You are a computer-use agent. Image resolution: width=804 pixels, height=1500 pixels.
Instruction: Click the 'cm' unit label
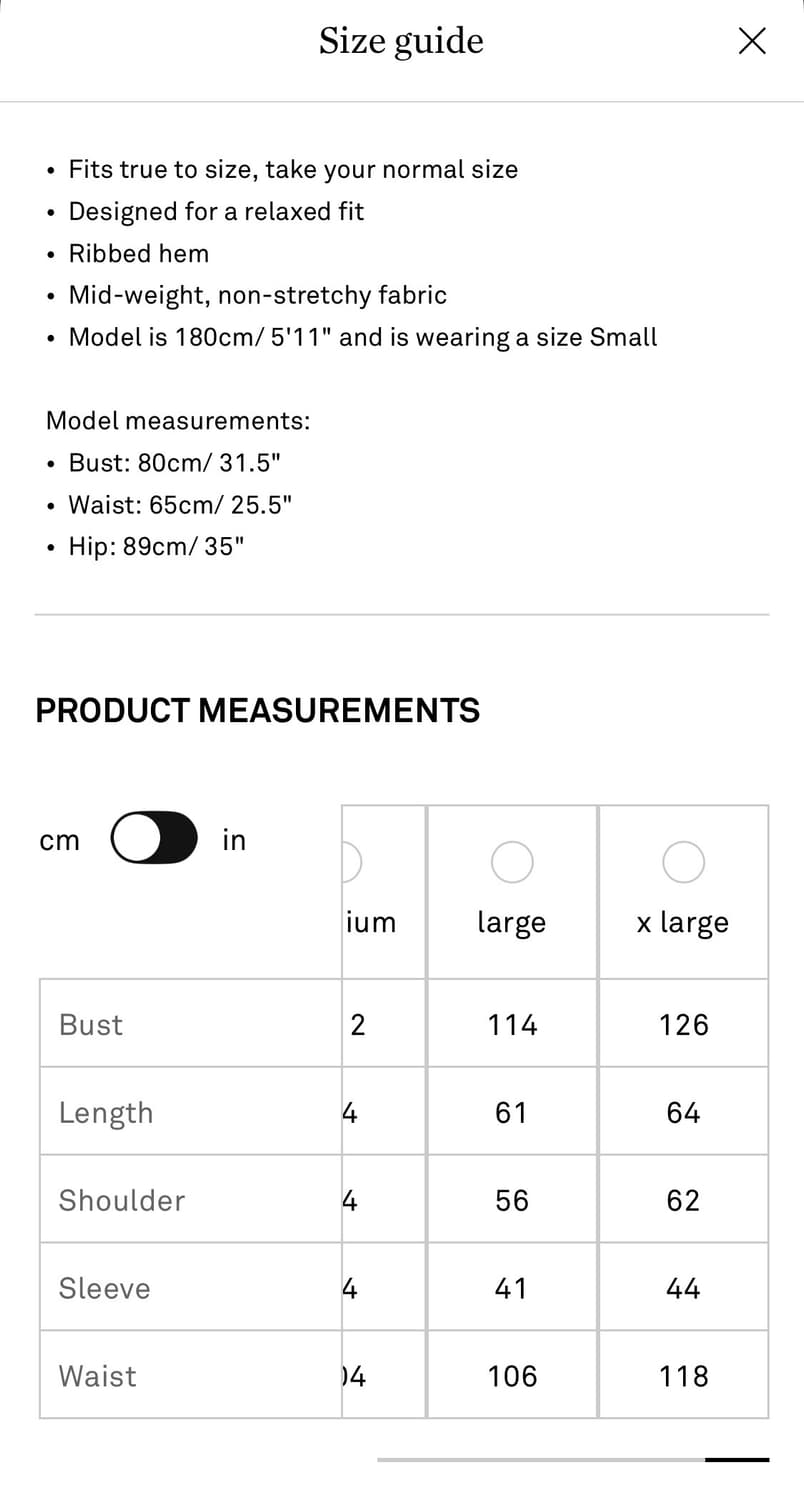tap(59, 841)
